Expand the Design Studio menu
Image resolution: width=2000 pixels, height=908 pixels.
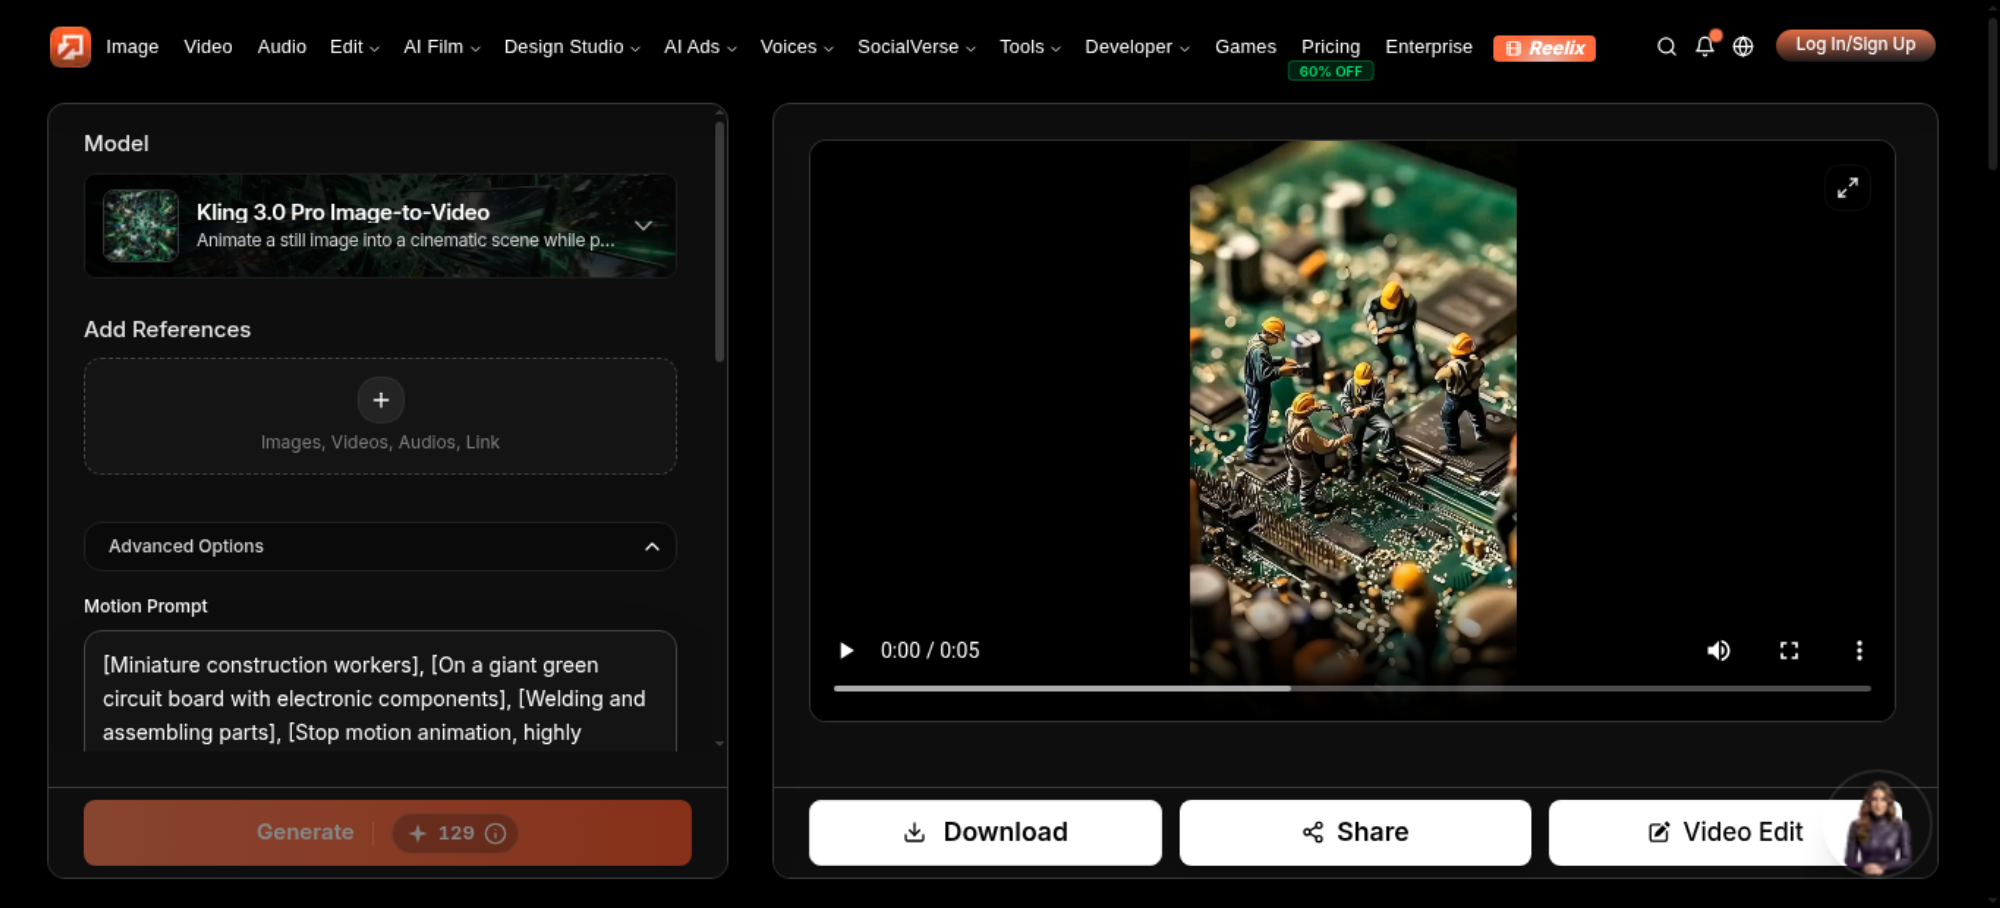click(572, 47)
